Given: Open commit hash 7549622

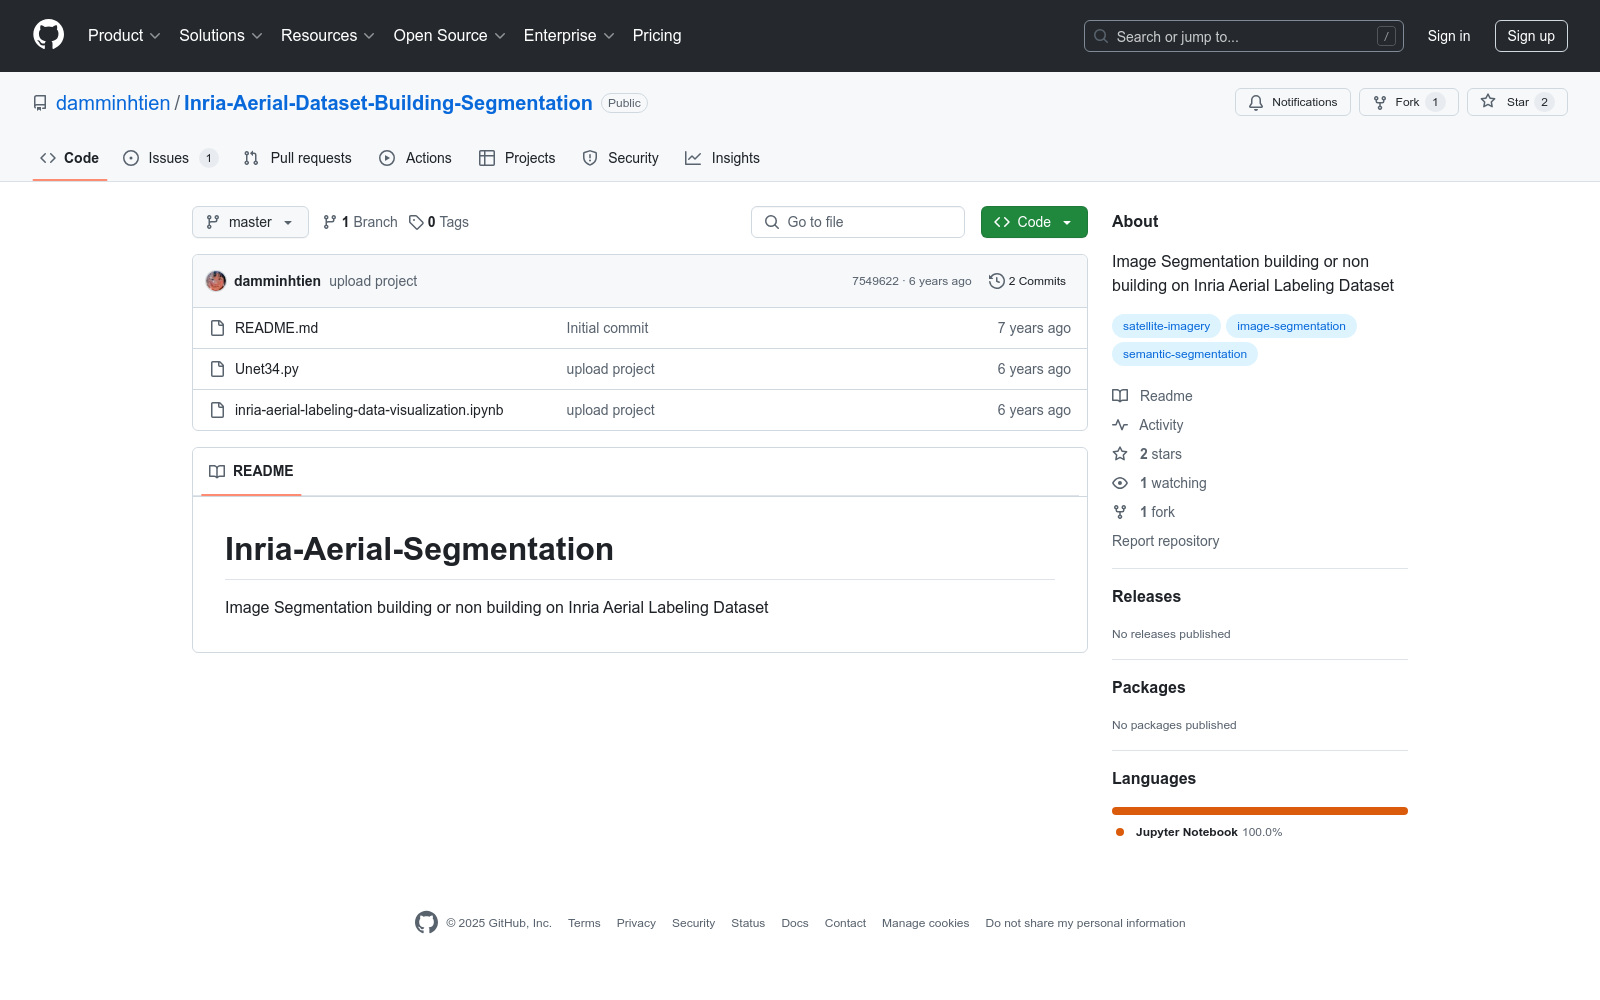Looking at the screenshot, I should coord(875,281).
